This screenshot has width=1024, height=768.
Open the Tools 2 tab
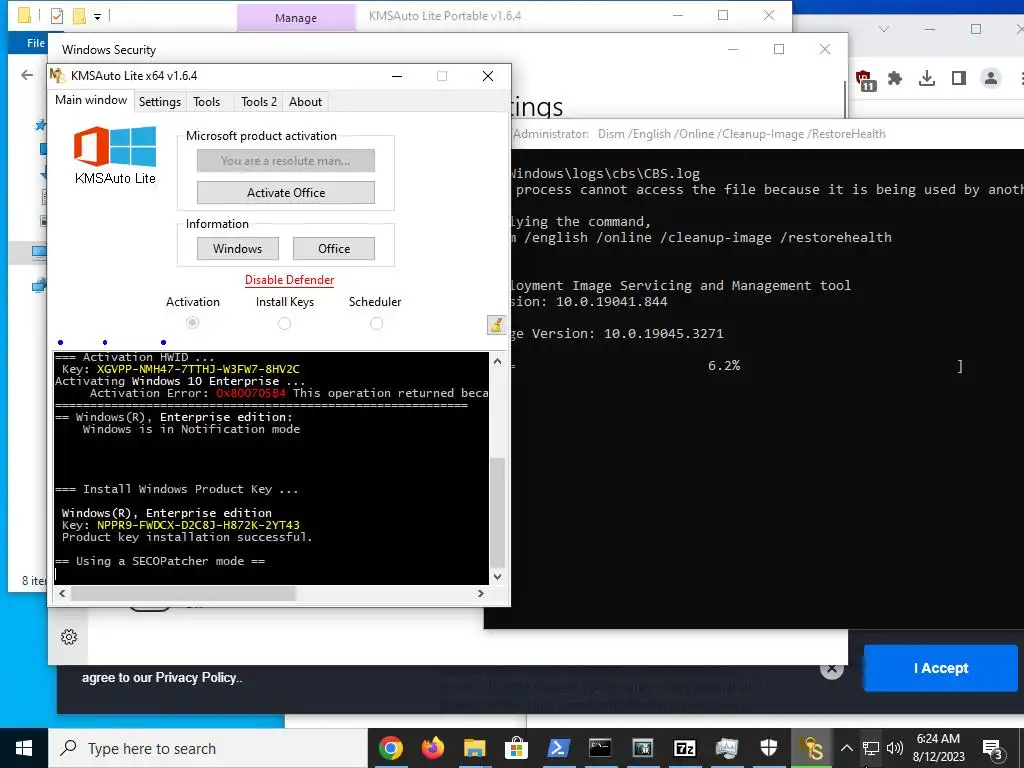click(x=259, y=102)
